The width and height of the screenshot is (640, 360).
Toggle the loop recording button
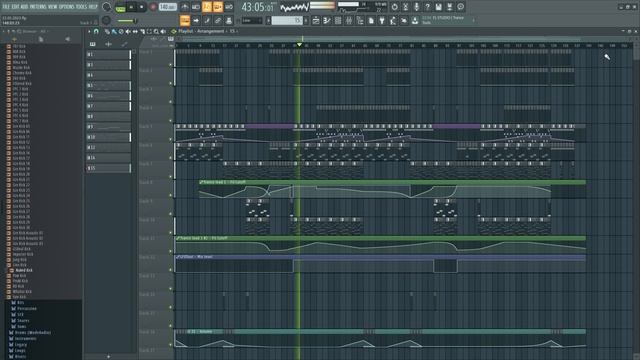tap(229, 7)
